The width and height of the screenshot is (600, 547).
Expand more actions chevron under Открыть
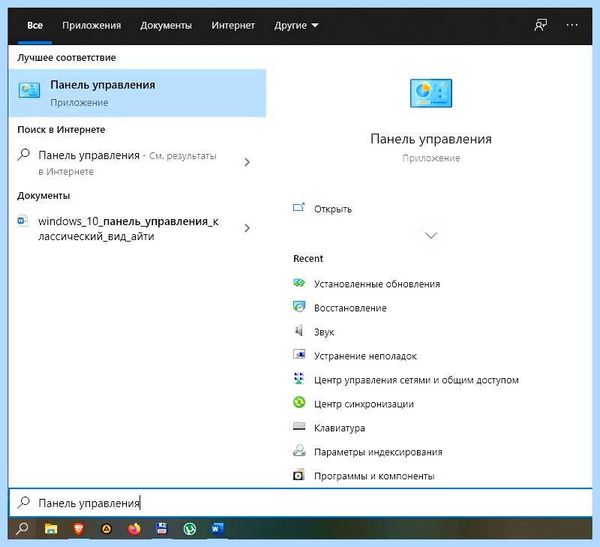click(x=431, y=235)
